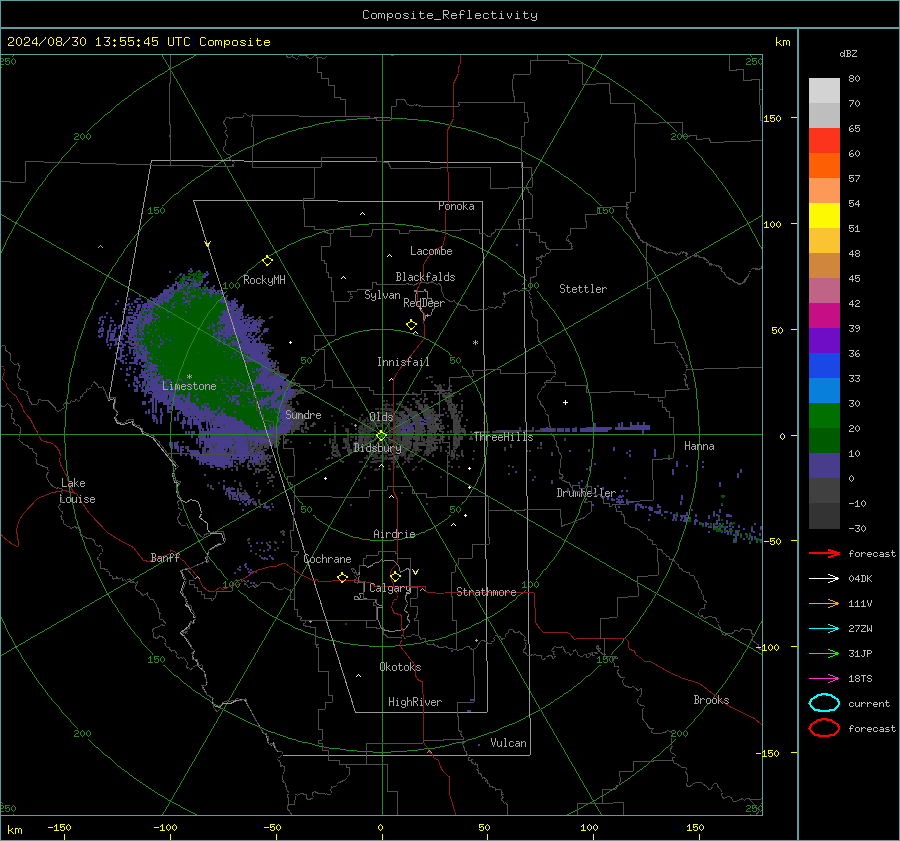This screenshot has width=900, height=841.
Task: Click the Hanna label
Action: pos(699,446)
